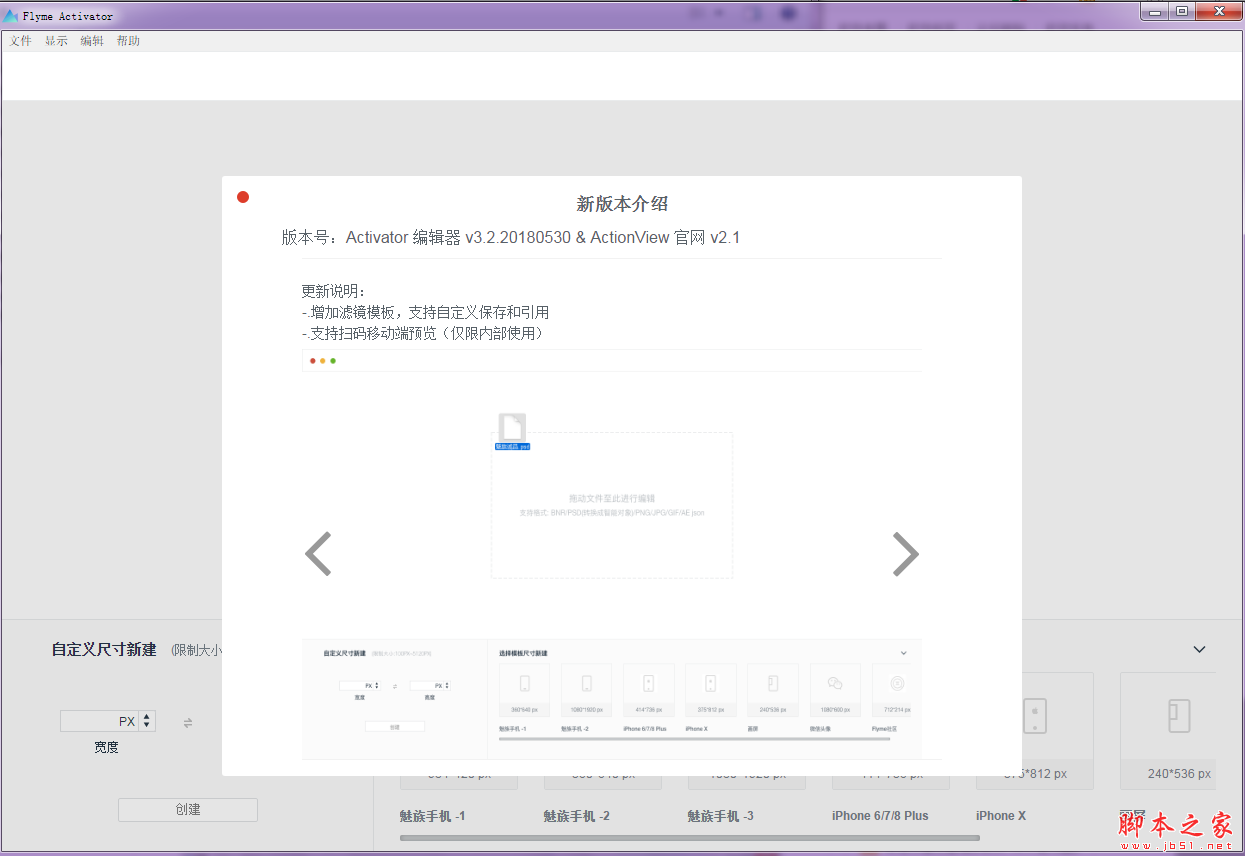The height and width of the screenshot is (857, 1245).
Task: Increase width using the stepper up arrow
Action: (x=147, y=716)
